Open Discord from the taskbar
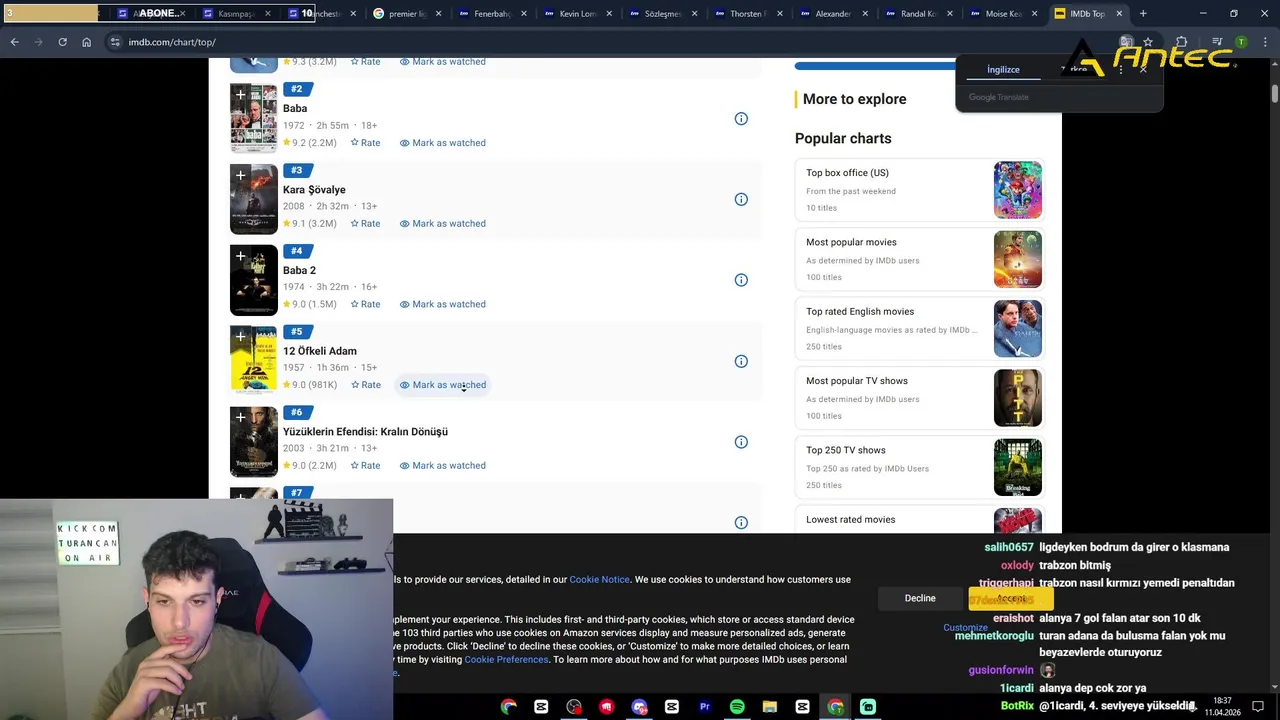This screenshot has width=1280, height=720. pos(639,707)
